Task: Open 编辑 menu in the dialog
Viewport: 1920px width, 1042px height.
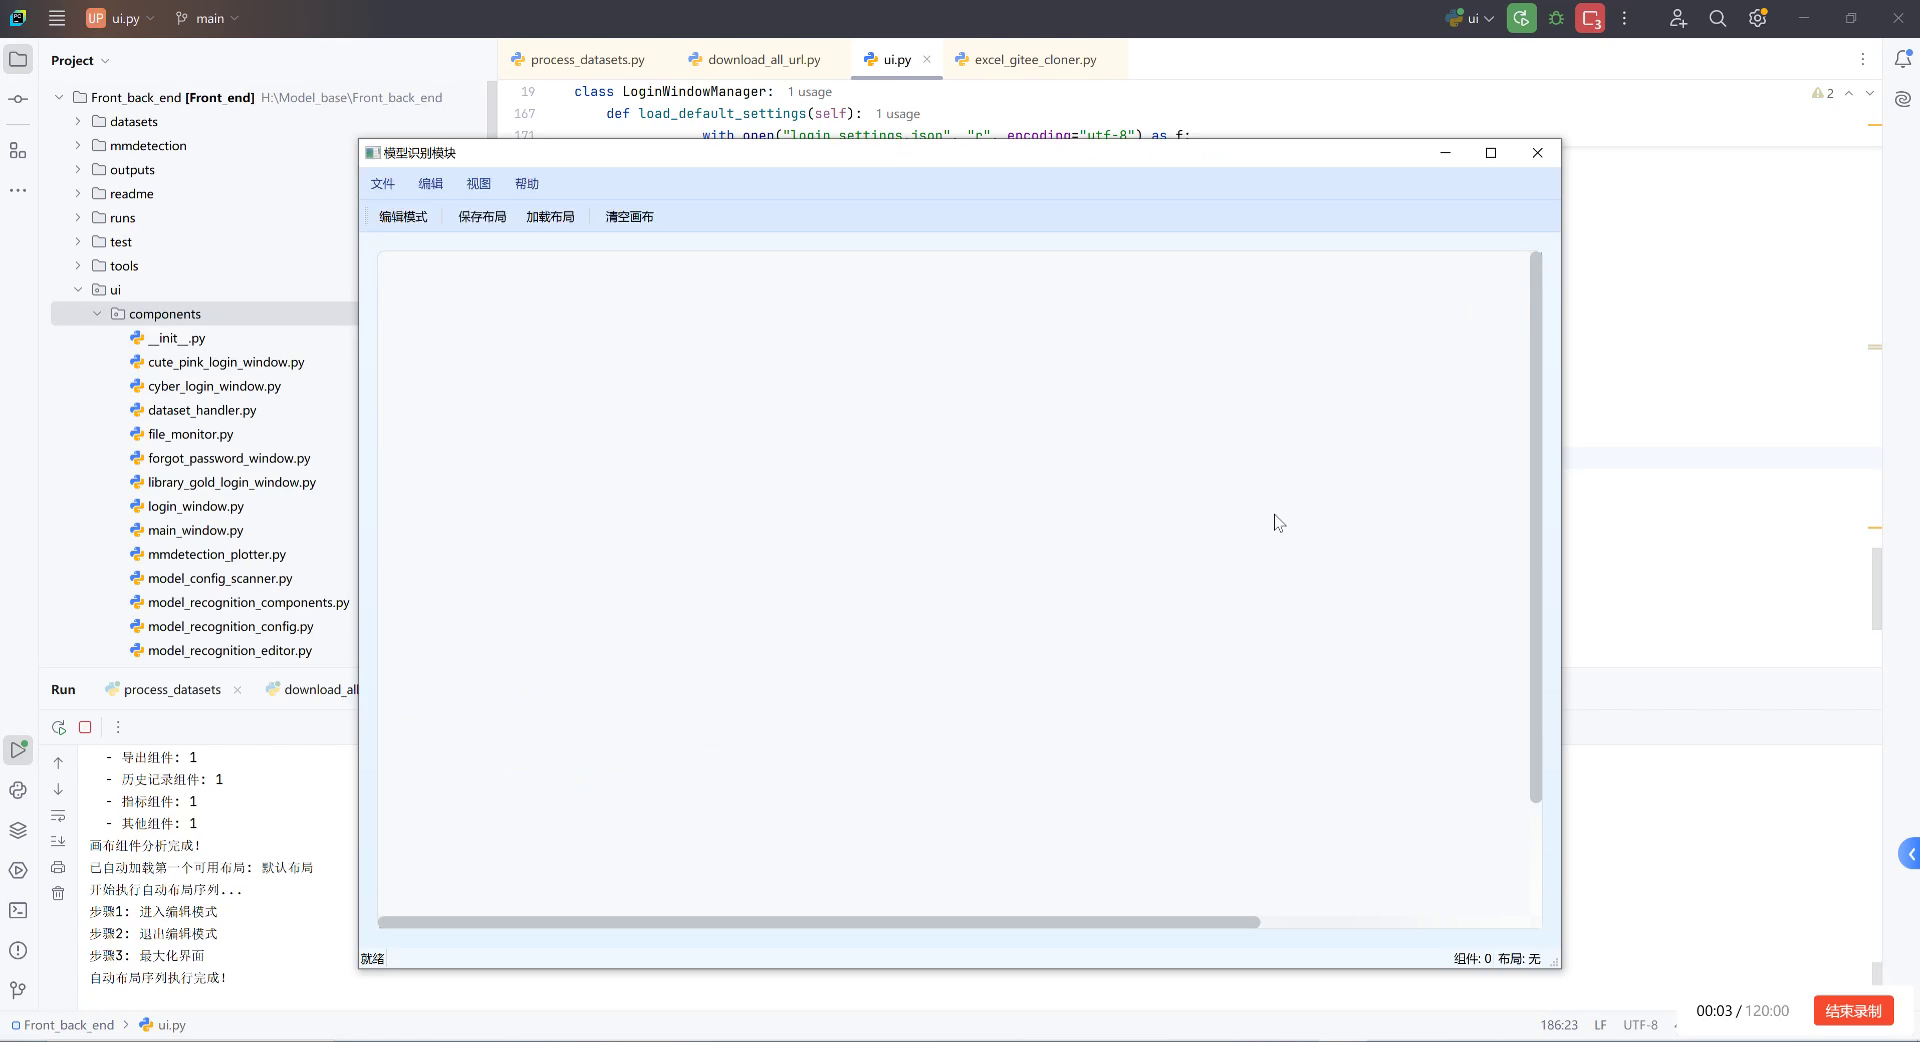Action: click(x=431, y=184)
